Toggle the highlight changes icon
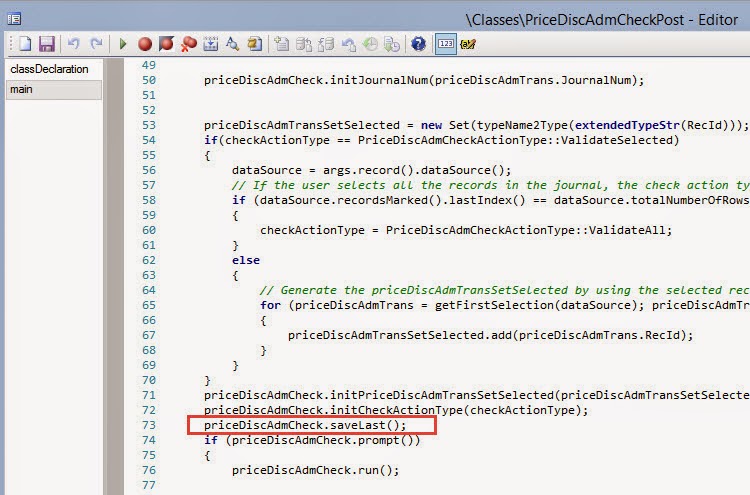Screen dimensions: 750x495 pyautogui.click(x=468, y=44)
